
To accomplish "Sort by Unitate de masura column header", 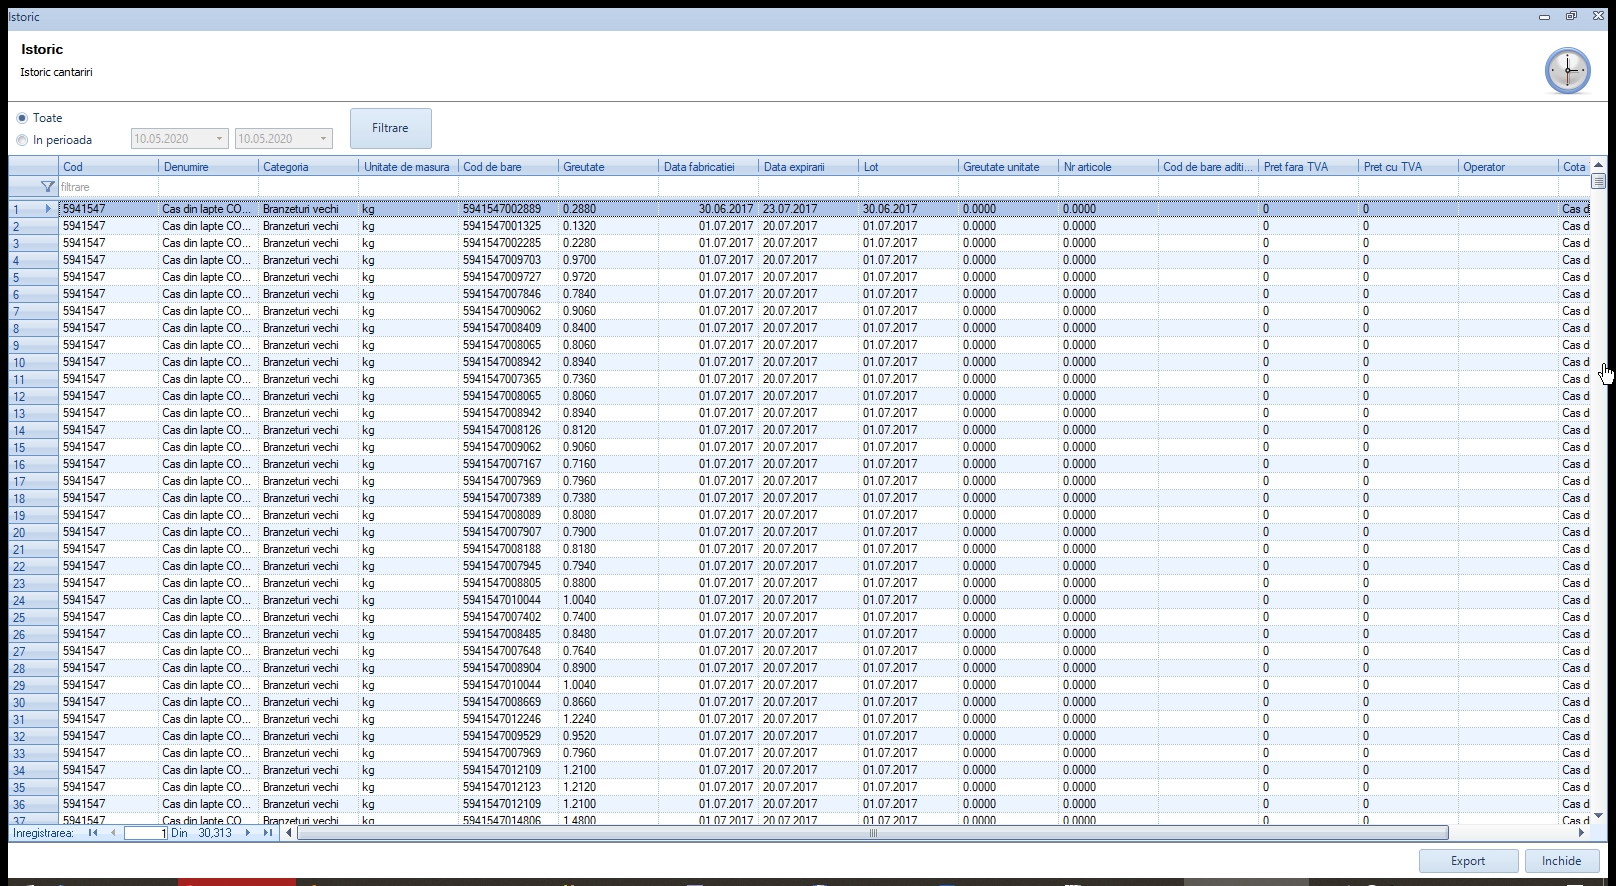I will (x=408, y=167).
